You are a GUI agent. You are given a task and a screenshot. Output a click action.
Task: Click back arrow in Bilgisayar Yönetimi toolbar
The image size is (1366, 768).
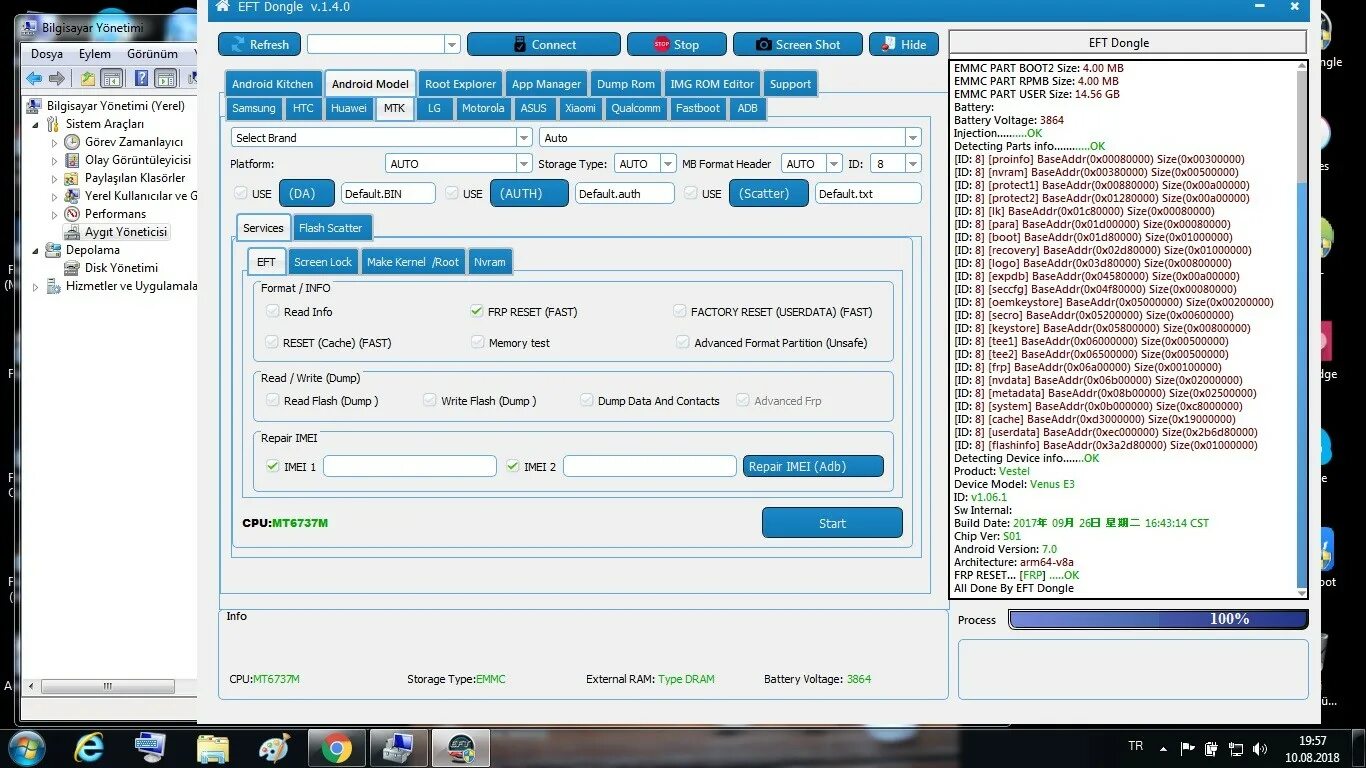[x=34, y=78]
